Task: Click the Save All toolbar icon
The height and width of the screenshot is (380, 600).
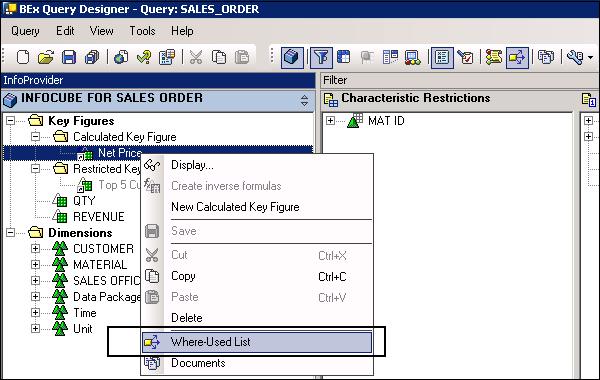Action: pos(92,58)
